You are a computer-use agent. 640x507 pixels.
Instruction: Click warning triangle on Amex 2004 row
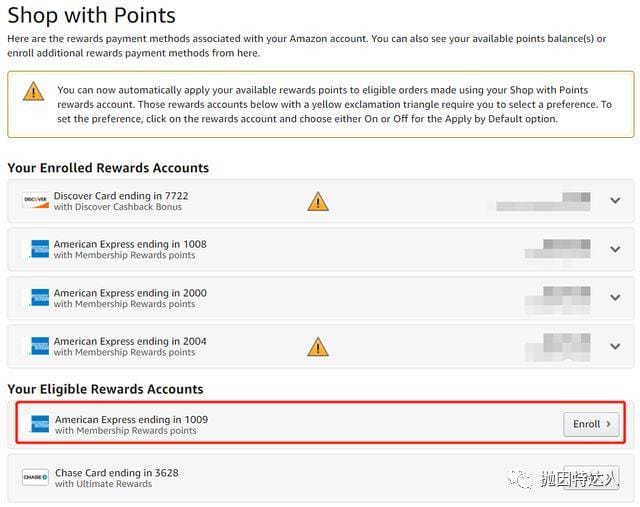[x=318, y=347]
